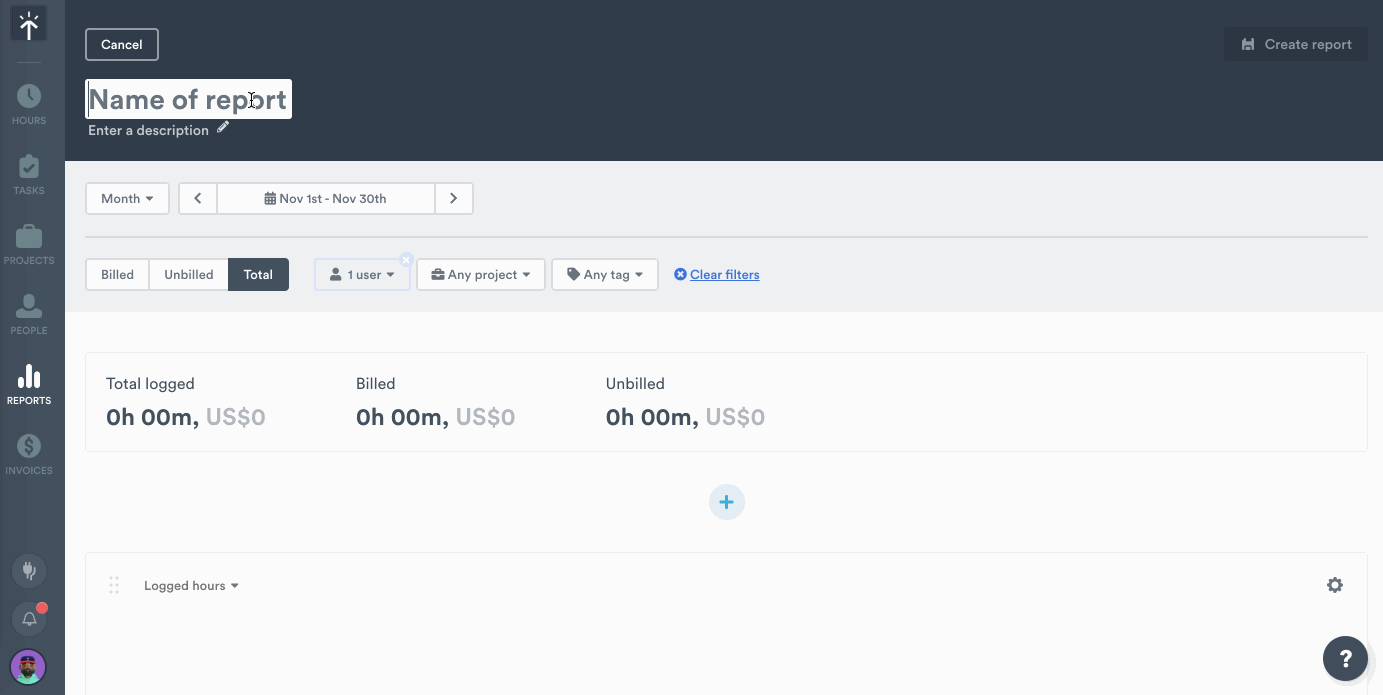Switch to the Unbilled filter
1383x695 pixels.
coord(188,274)
